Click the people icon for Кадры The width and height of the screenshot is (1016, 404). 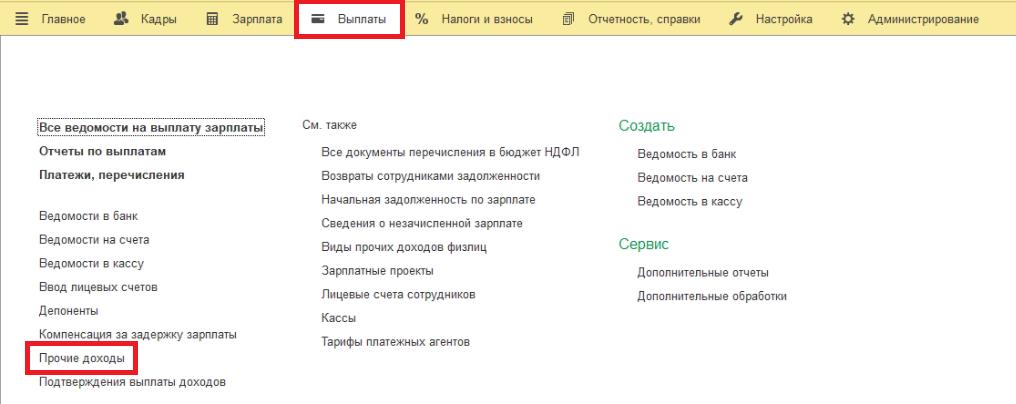click(x=123, y=20)
